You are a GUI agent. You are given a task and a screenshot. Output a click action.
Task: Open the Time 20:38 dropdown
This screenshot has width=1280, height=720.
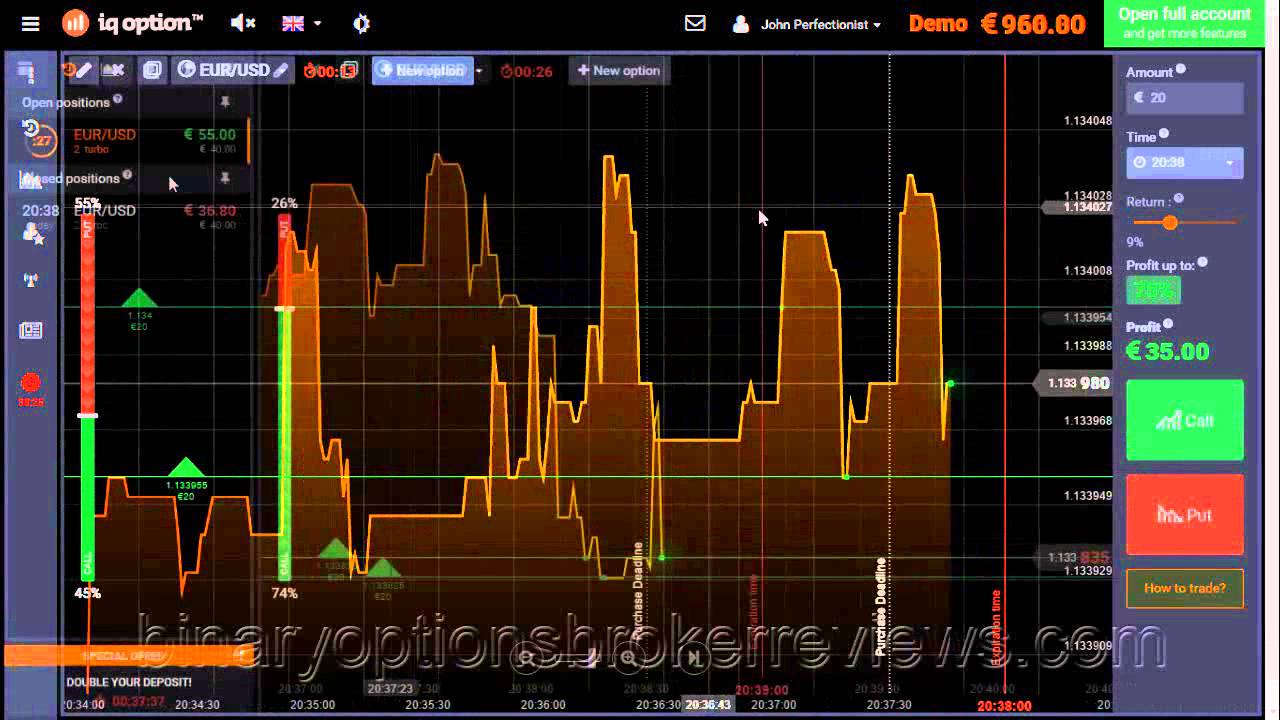pyautogui.click(x=1185, y=162)
